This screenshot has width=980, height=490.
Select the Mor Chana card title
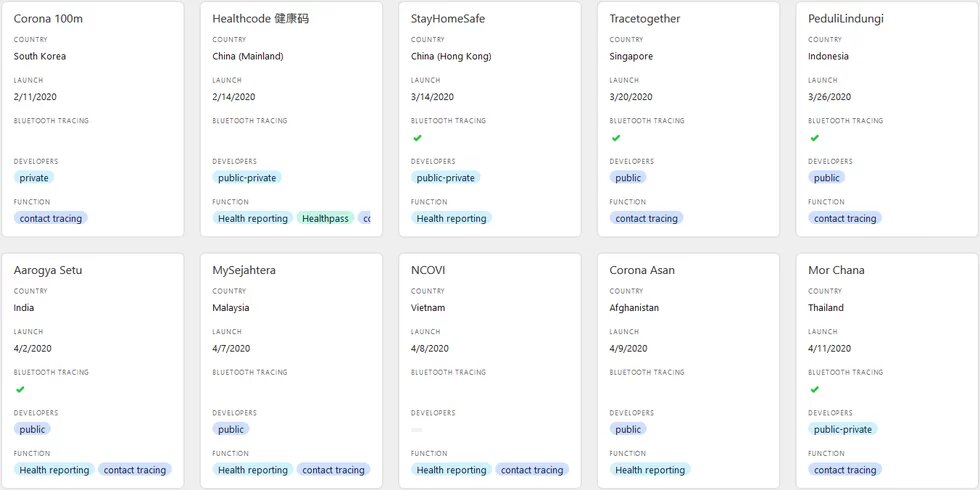point(836,270)
